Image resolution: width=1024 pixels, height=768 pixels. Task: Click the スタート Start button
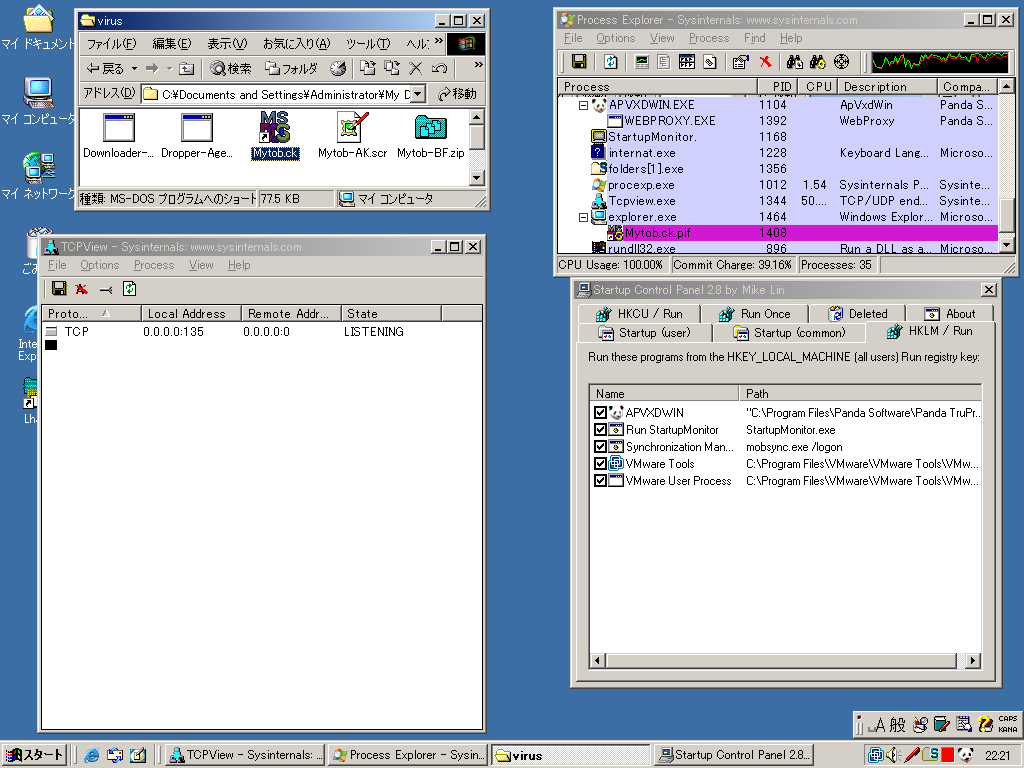pyautogui.click(x=34, y=755)
